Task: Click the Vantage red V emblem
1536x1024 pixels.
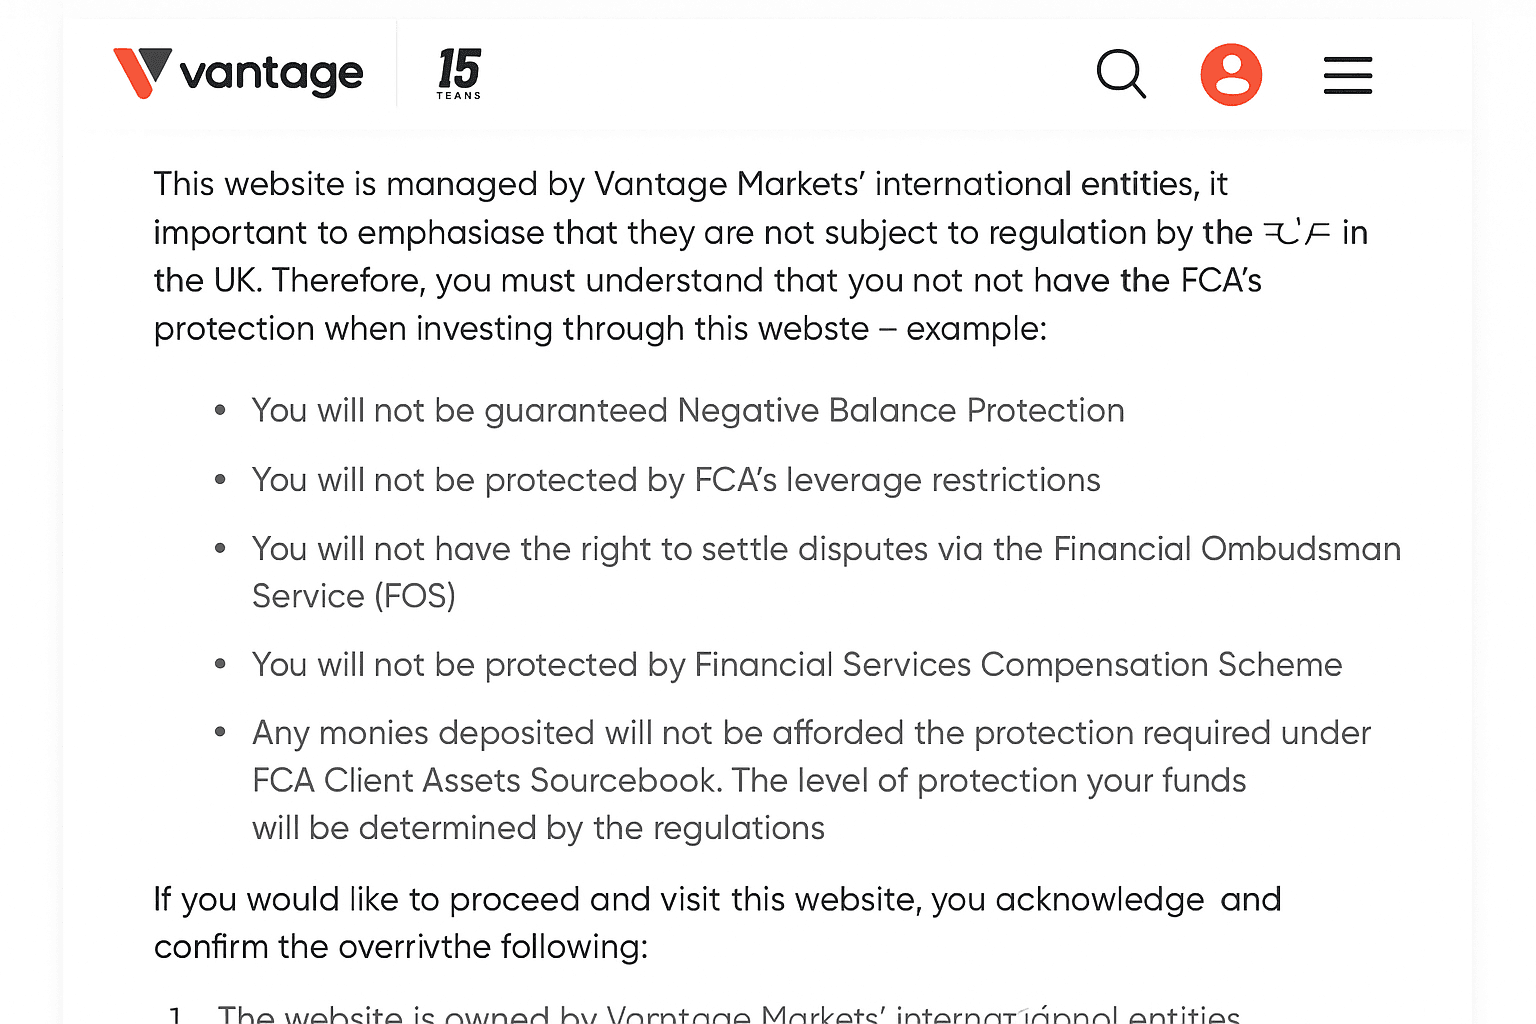Action: (x=142, y=73)
